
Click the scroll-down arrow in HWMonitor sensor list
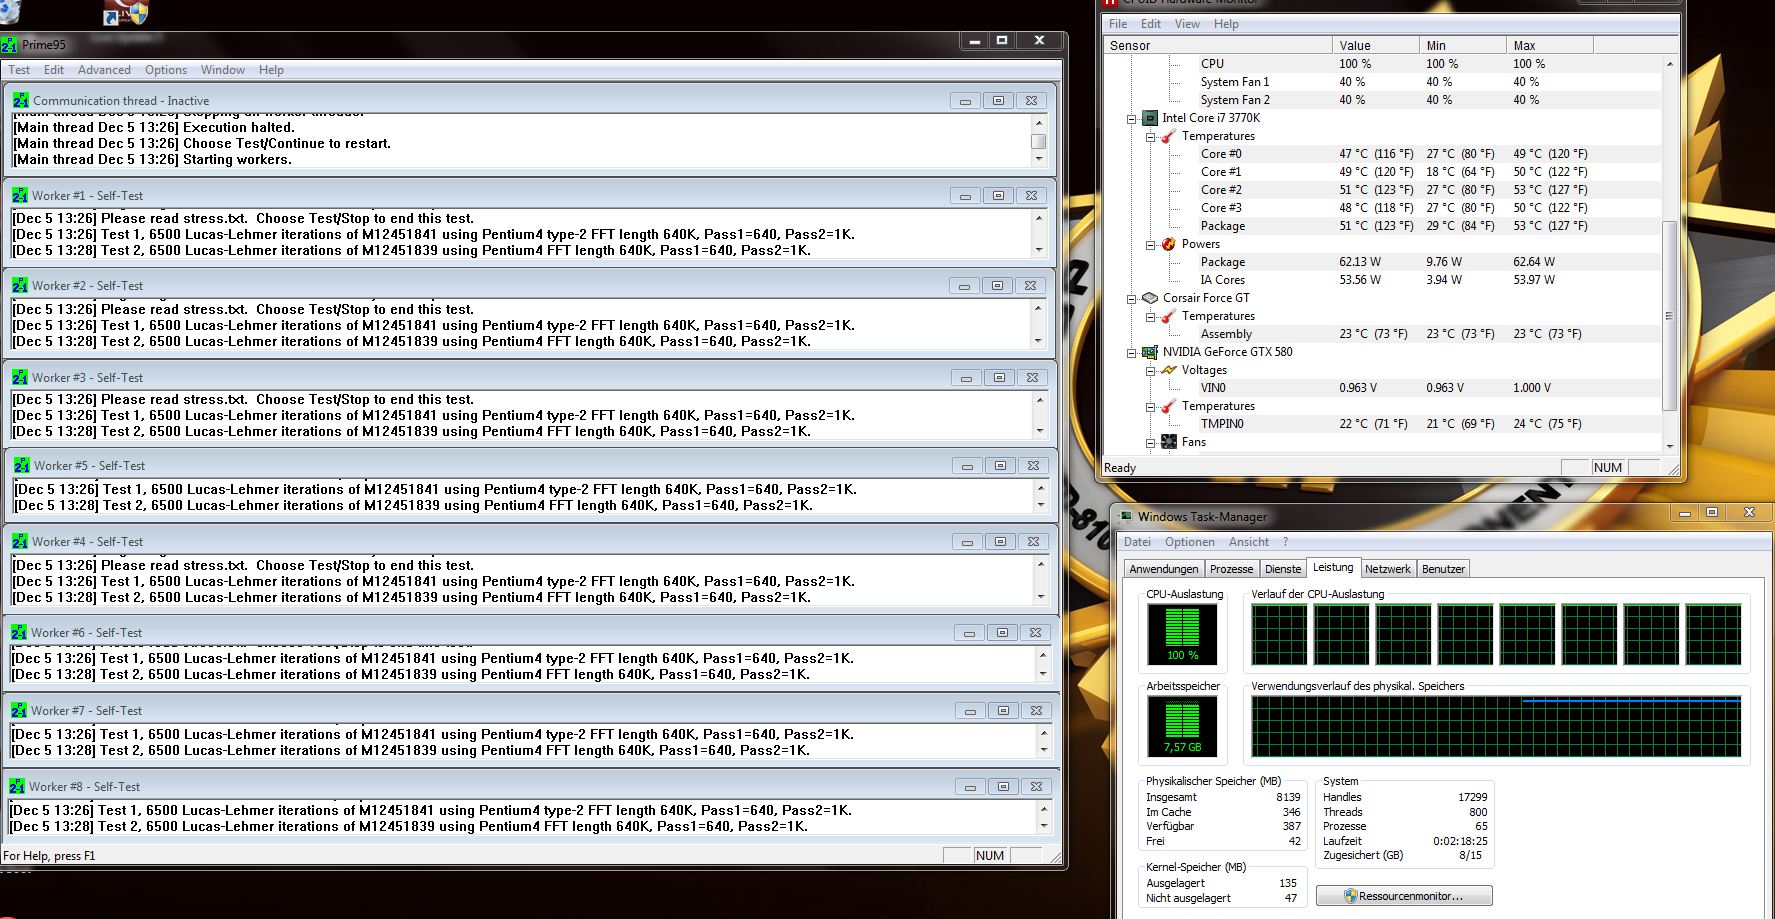click(1668, 446)
